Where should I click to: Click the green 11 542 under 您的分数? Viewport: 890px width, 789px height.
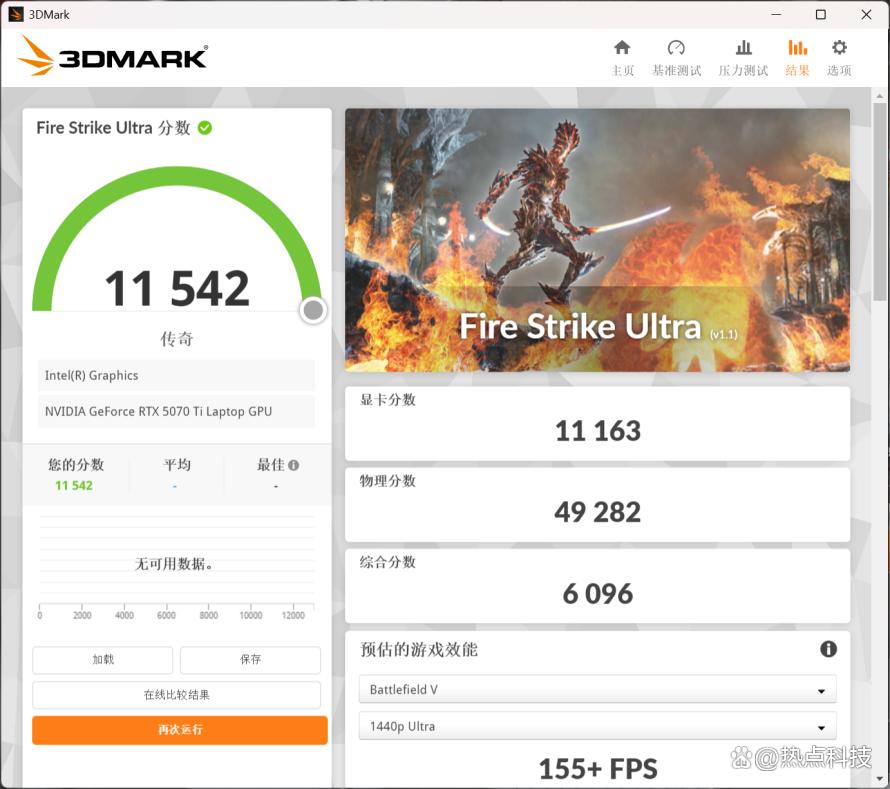pyautogui.click(x=74, y=486)
